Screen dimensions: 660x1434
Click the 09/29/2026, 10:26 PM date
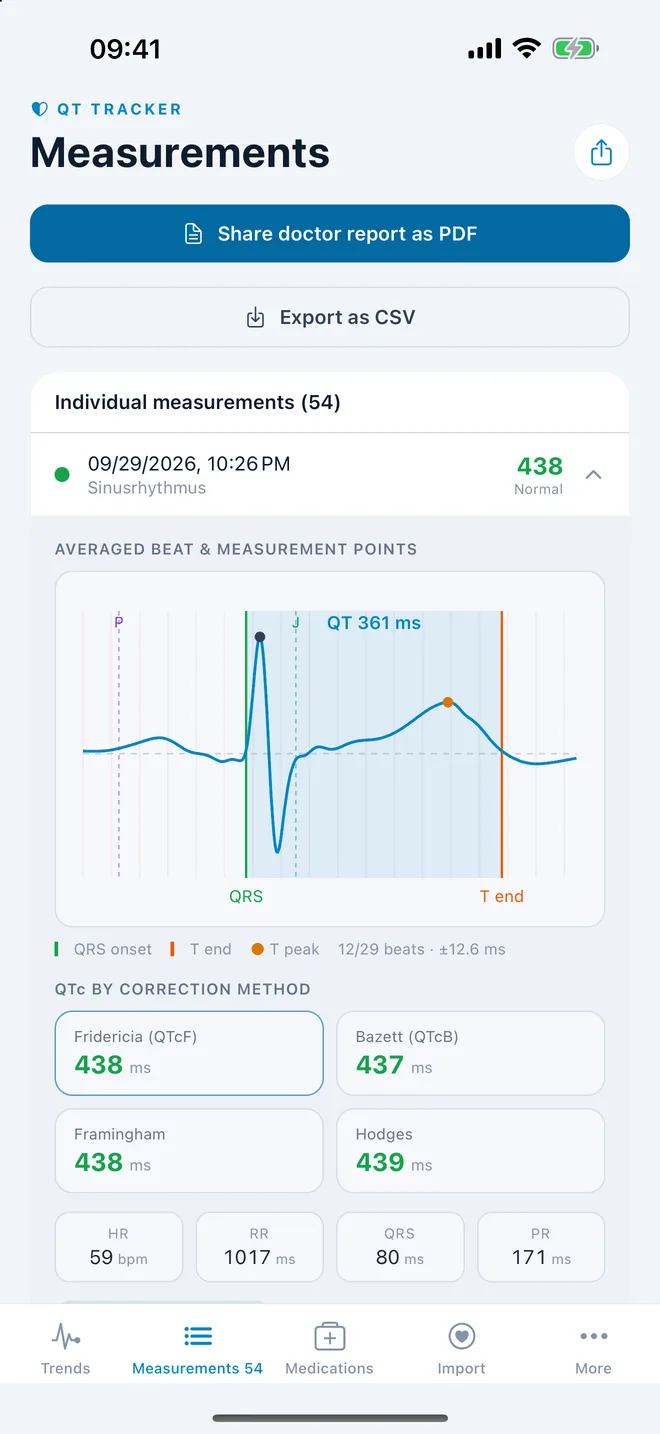(189, 464)
